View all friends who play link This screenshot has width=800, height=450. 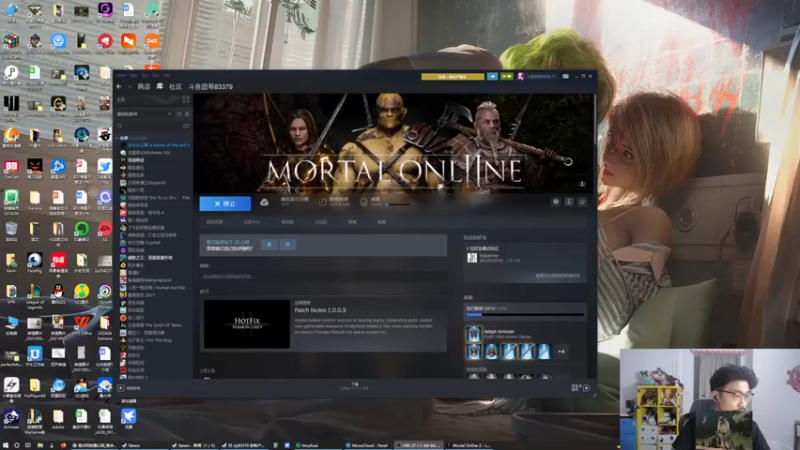[x=558, y=276]
